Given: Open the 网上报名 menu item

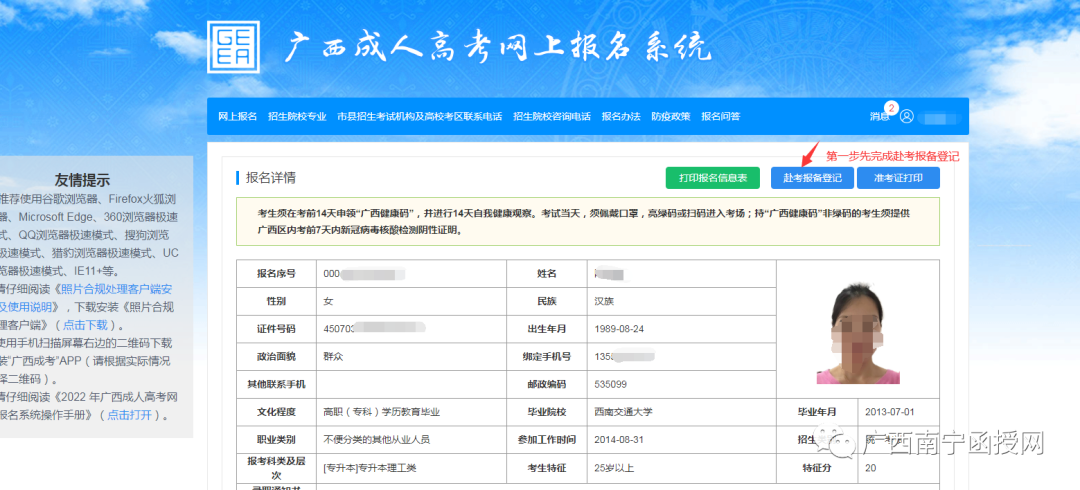Looking at the screenshot, I should pos(238,116).
